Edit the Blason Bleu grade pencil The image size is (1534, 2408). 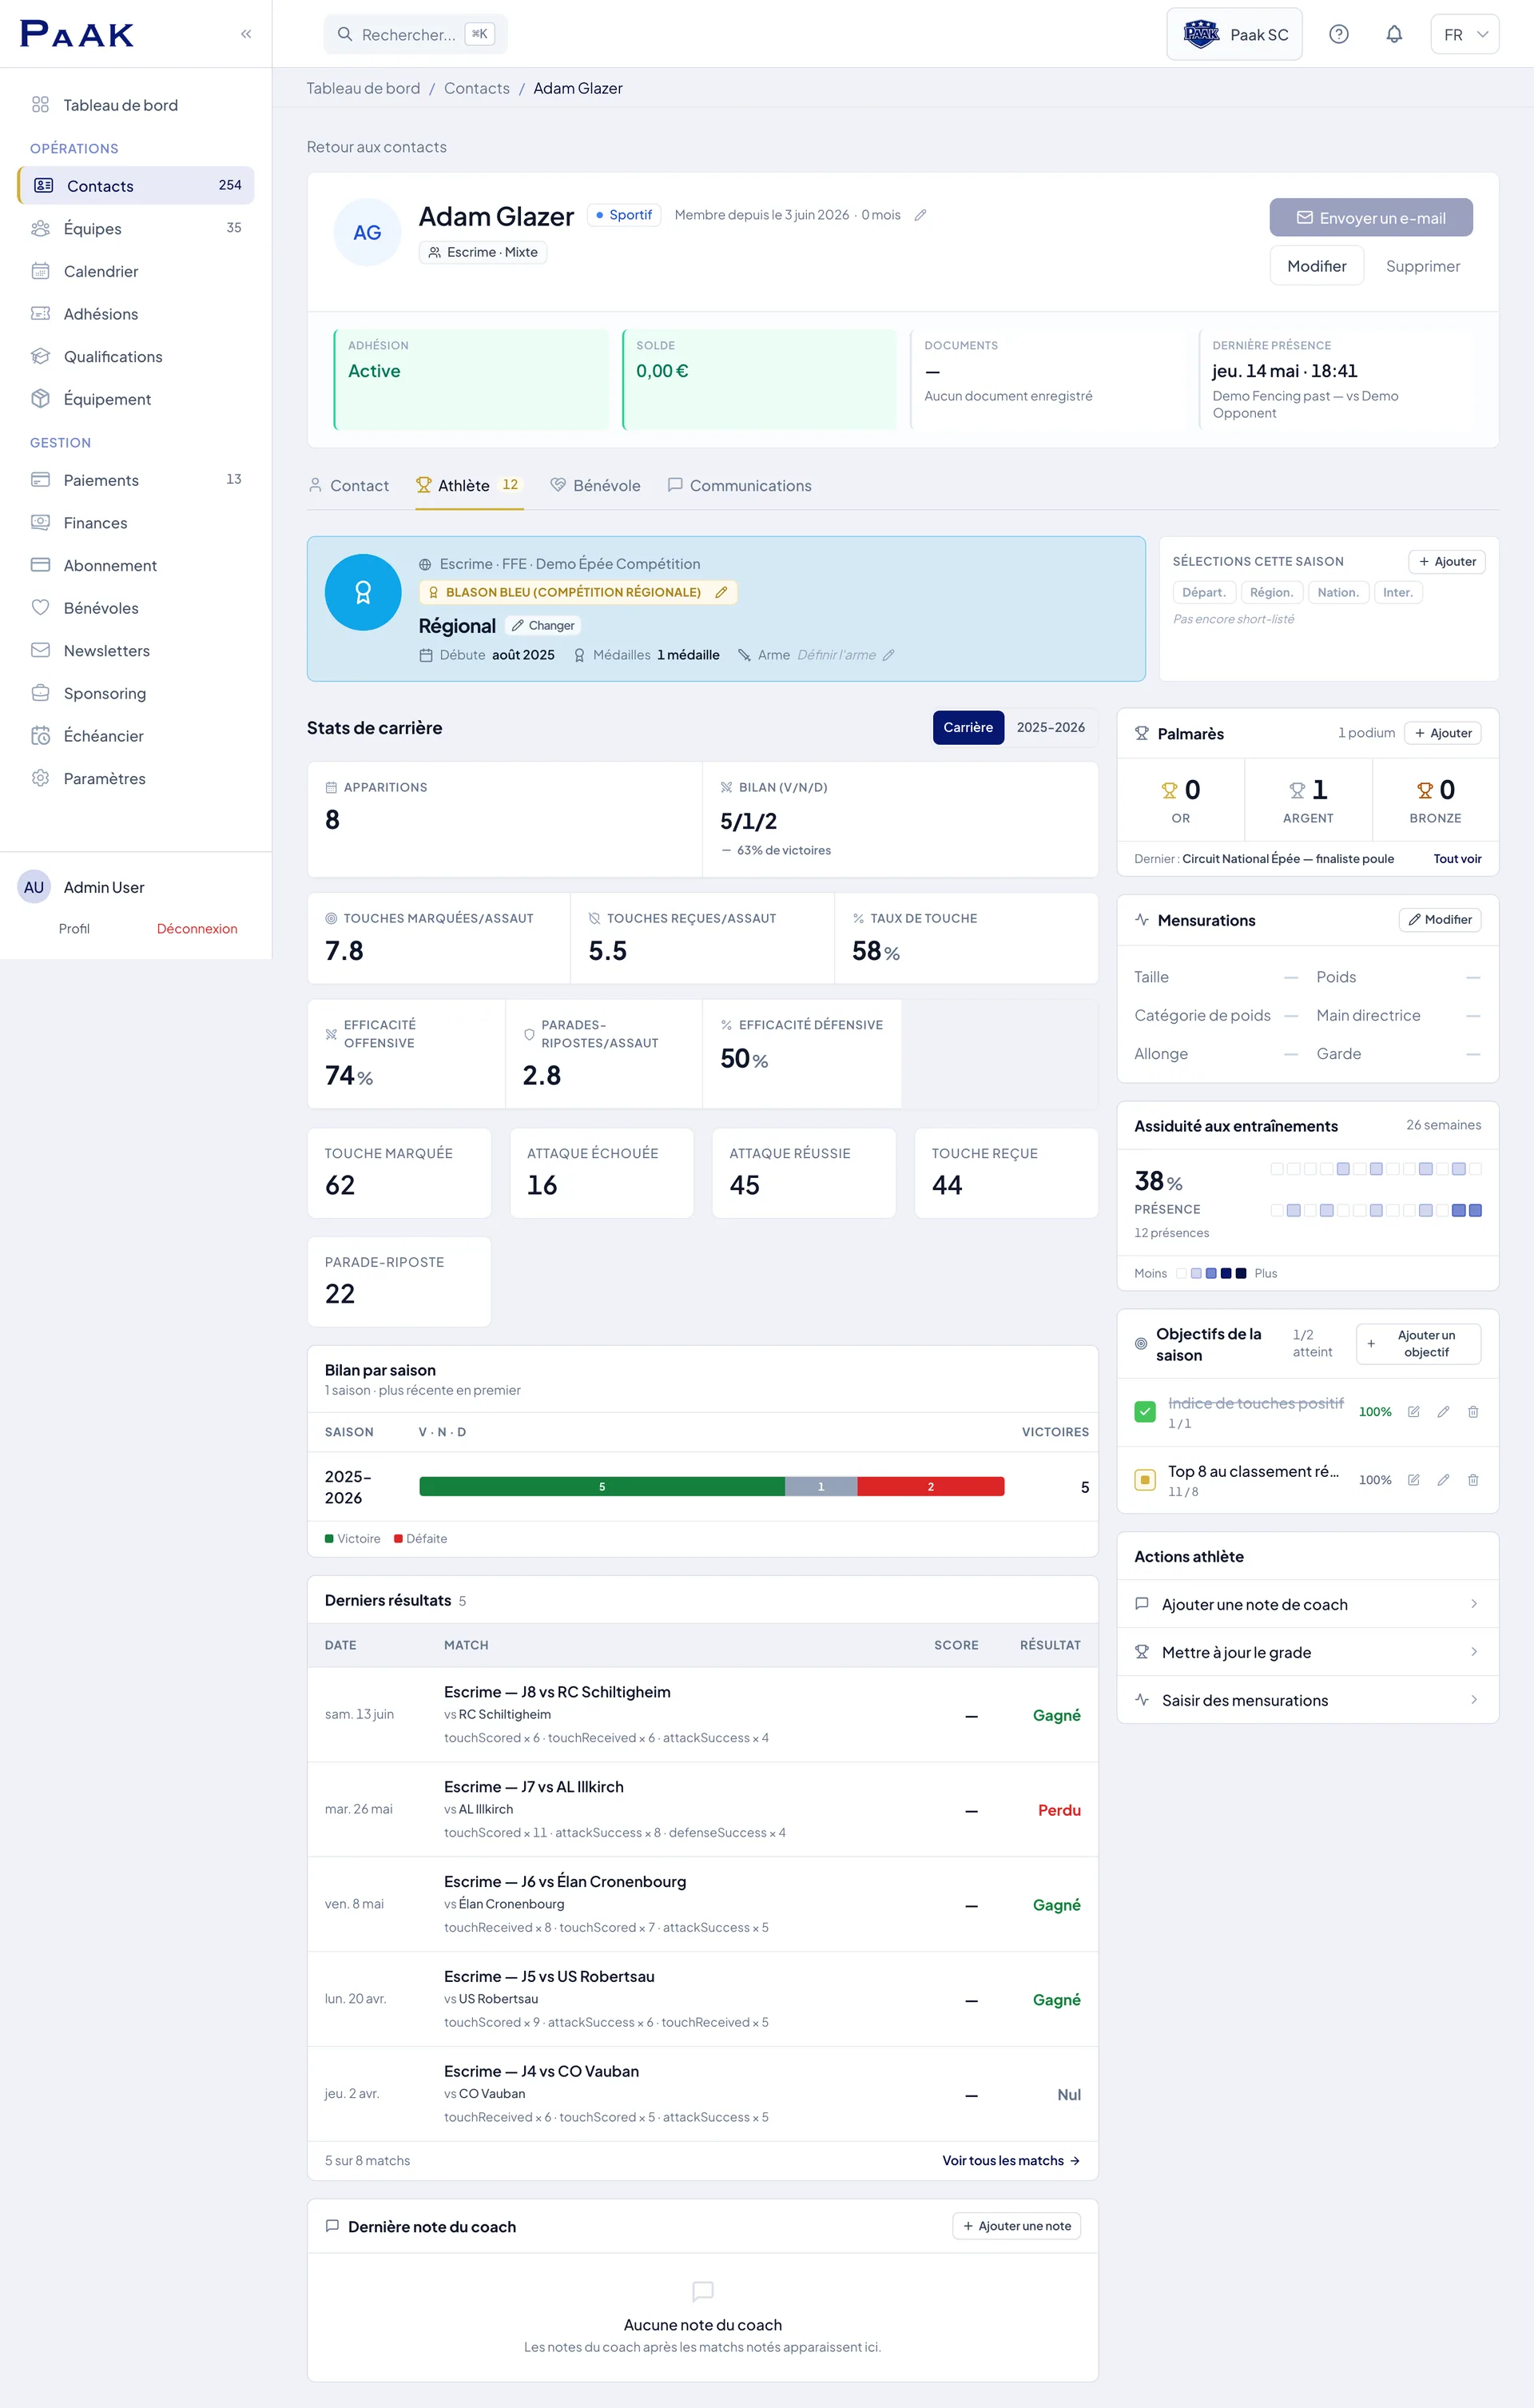pyautogui.click(x=721, y=592)
